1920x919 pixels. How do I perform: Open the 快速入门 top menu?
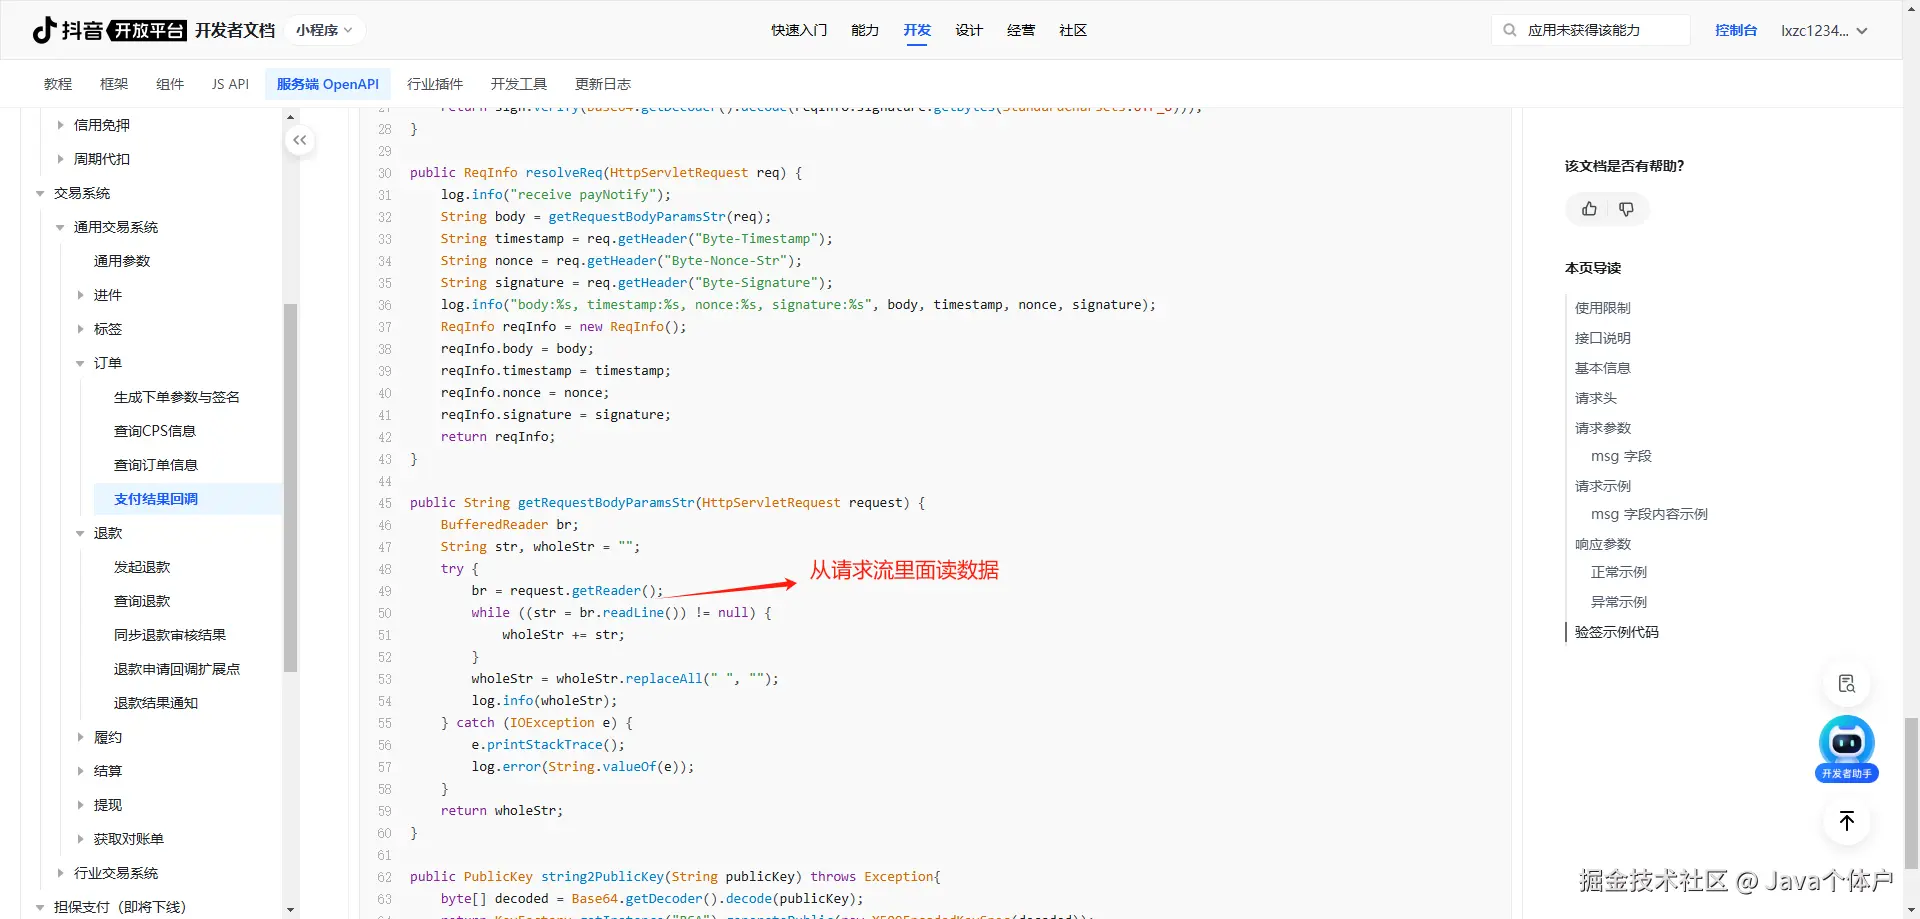point(799,30)
